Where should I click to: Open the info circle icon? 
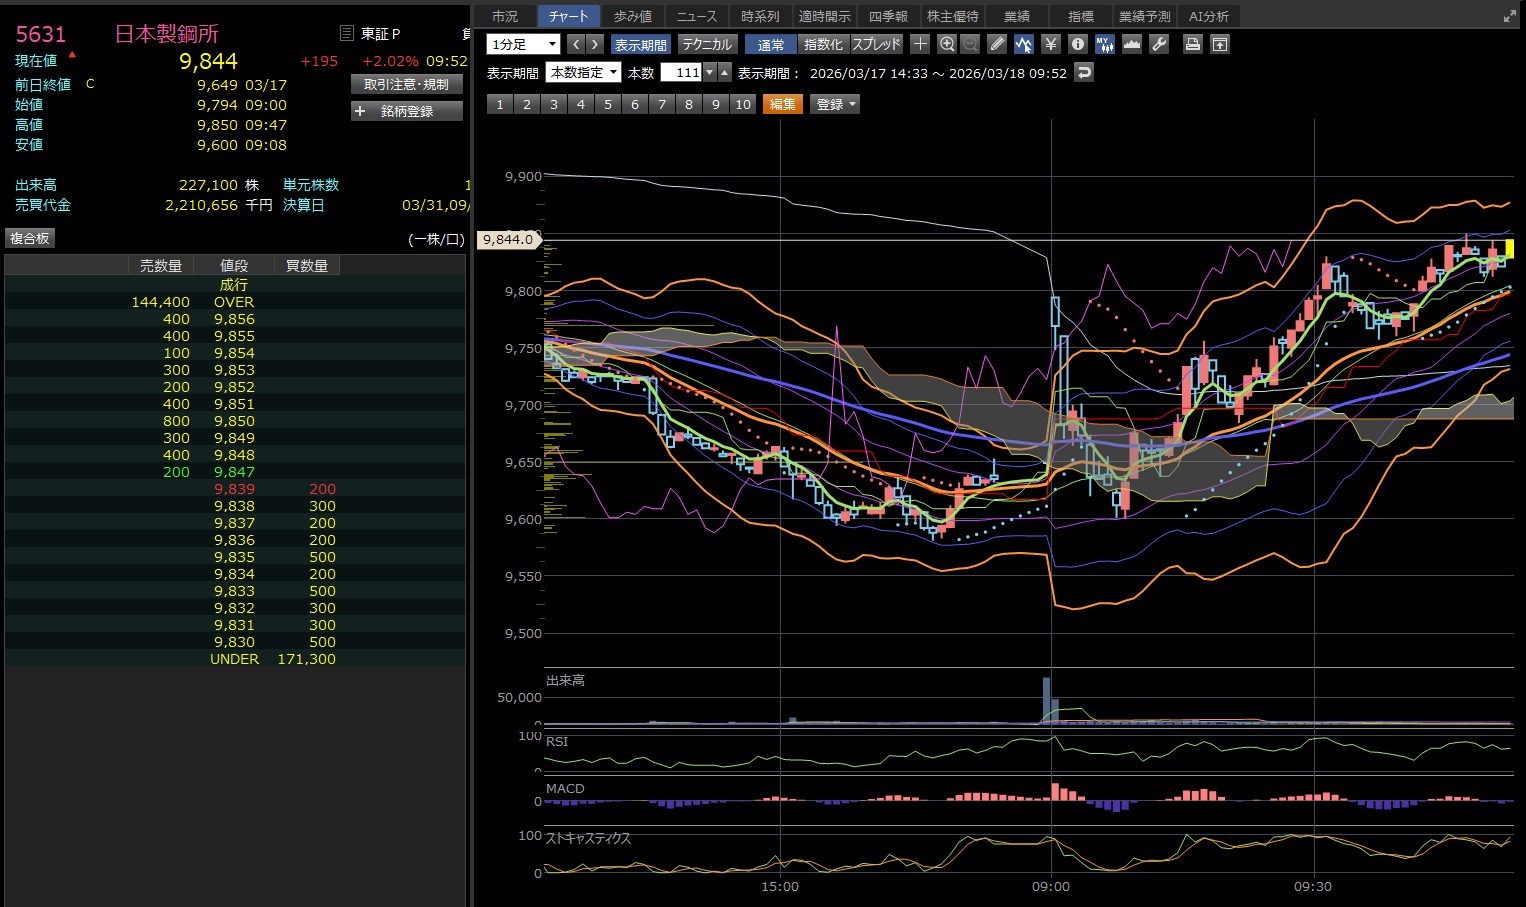[1077, 44]
